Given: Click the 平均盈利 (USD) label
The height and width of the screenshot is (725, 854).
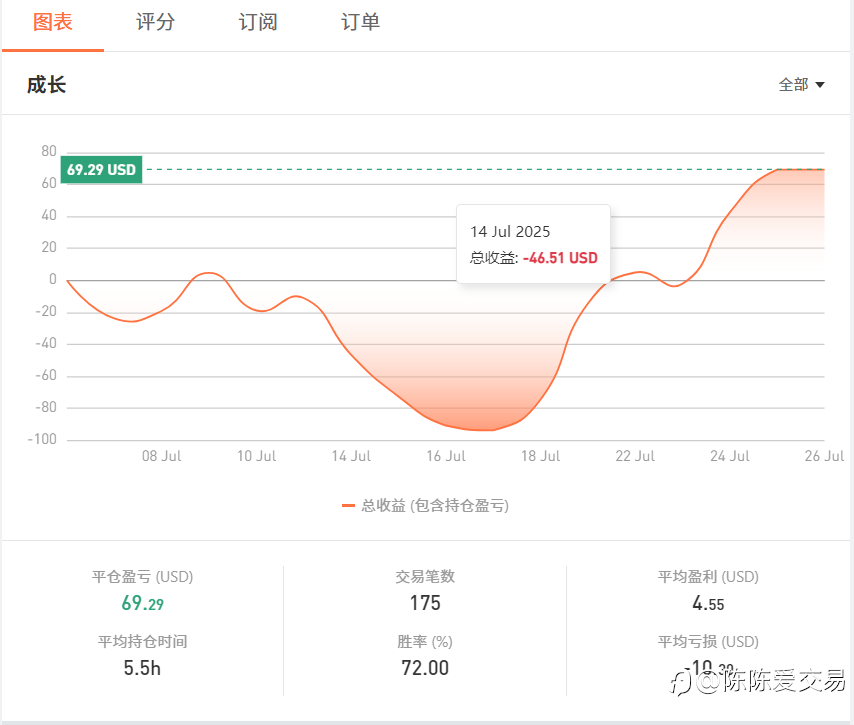Looking at the screenshot, I should 708,576.
